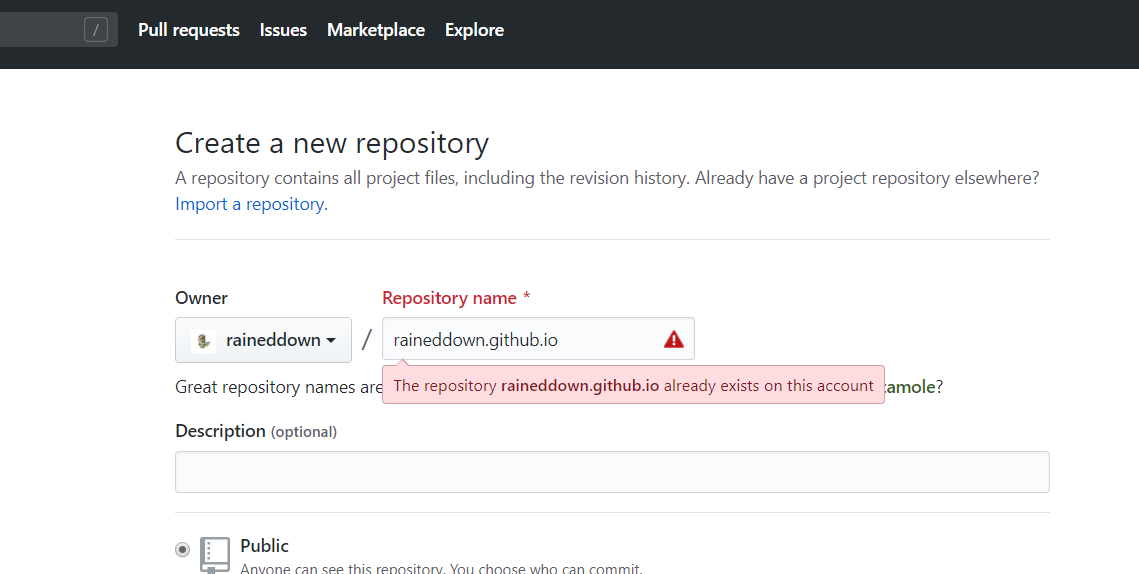Screen dimensions: 1139x574
Task: Click the Description optional text box
Action: tap(612, 472)
